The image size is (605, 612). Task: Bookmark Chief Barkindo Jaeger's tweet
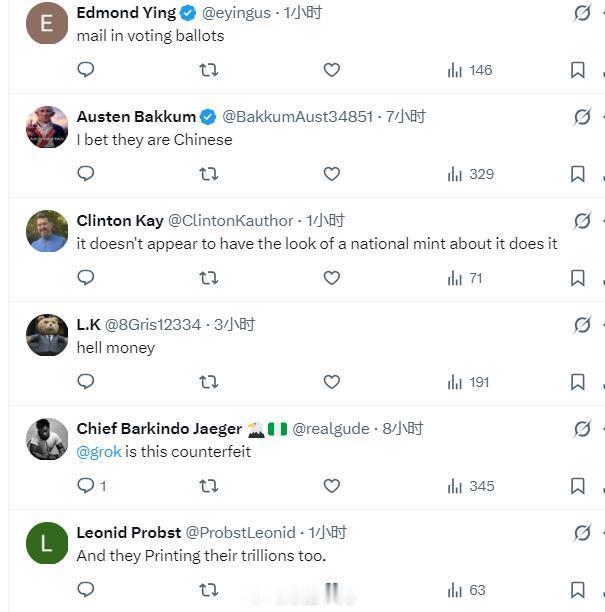pos(577,486)
